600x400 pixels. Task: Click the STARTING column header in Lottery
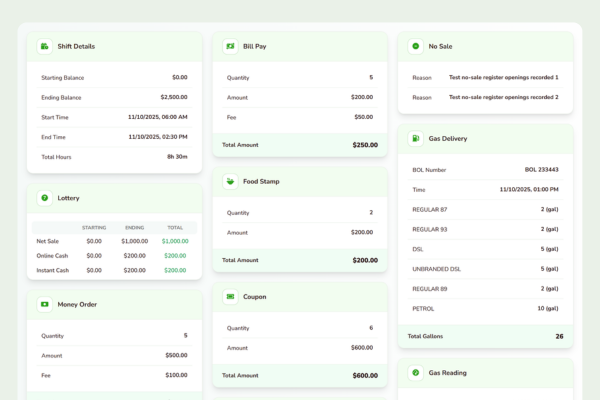click(x=94, y=228)
